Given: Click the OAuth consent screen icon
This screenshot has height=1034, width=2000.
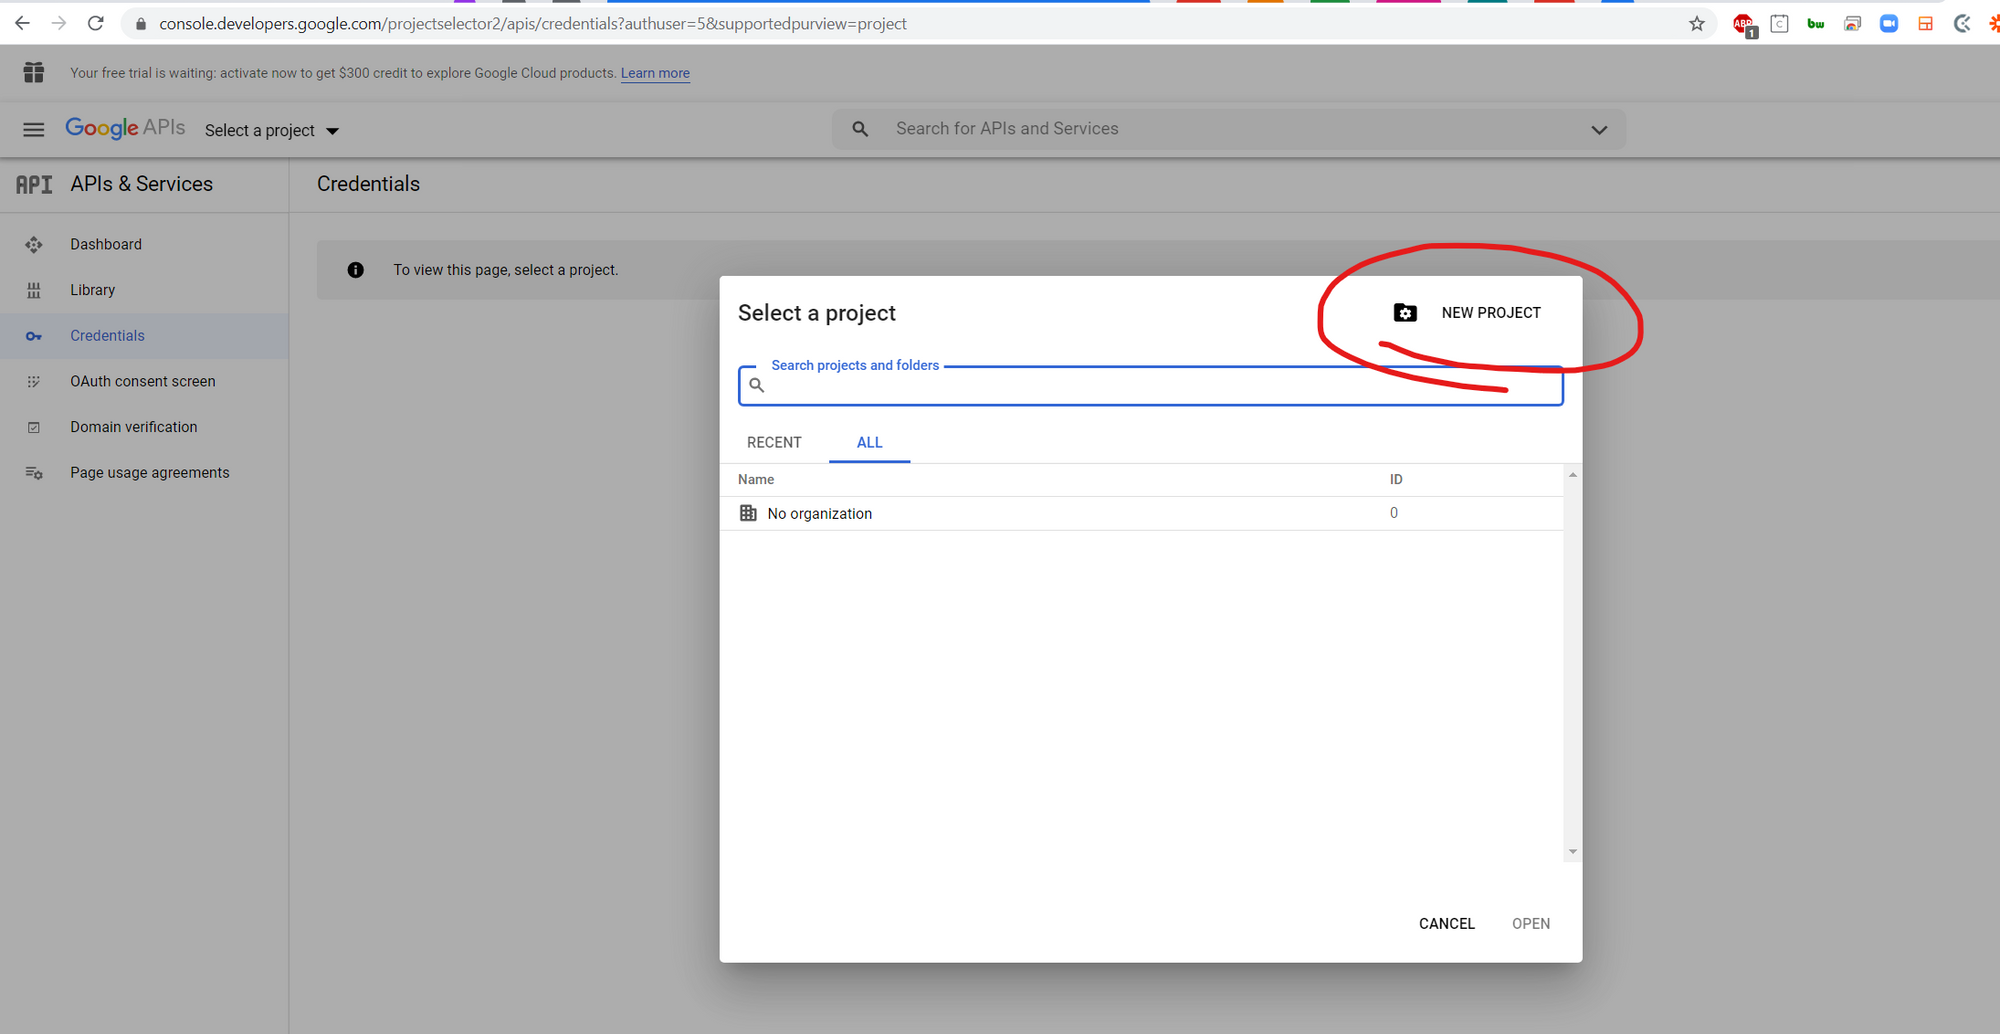Looking at the screenshot, I should pos(34,382).
